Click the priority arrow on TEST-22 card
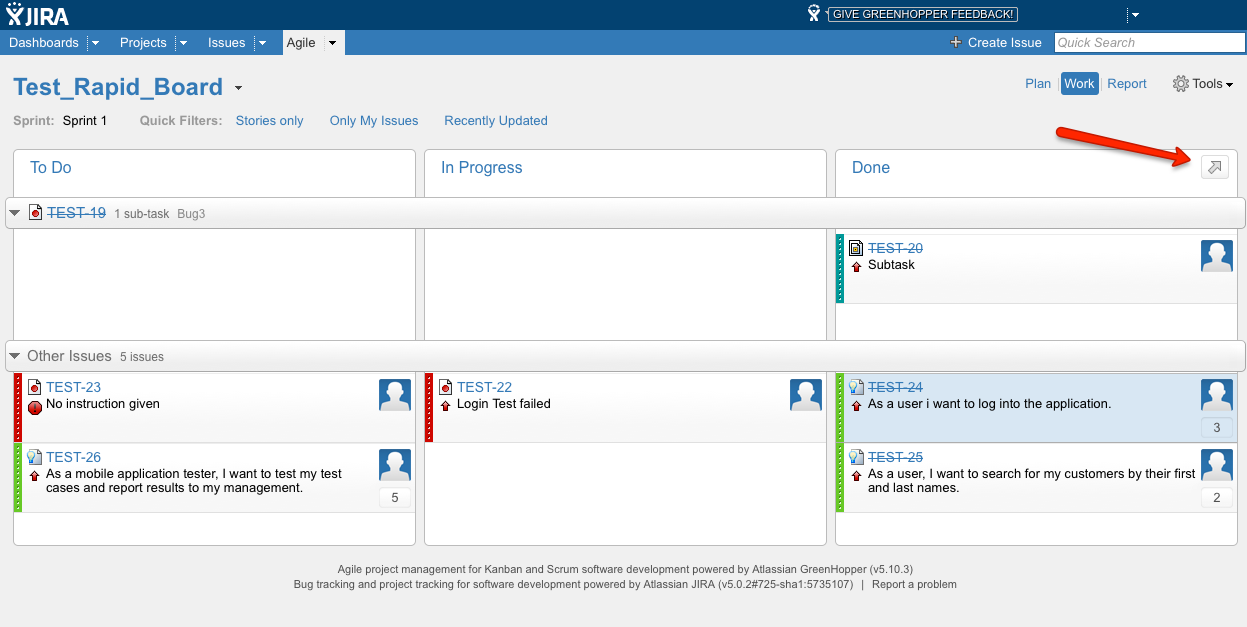Image resolution: width=1247 pixels, height=627 pixels. pos(446,405)
